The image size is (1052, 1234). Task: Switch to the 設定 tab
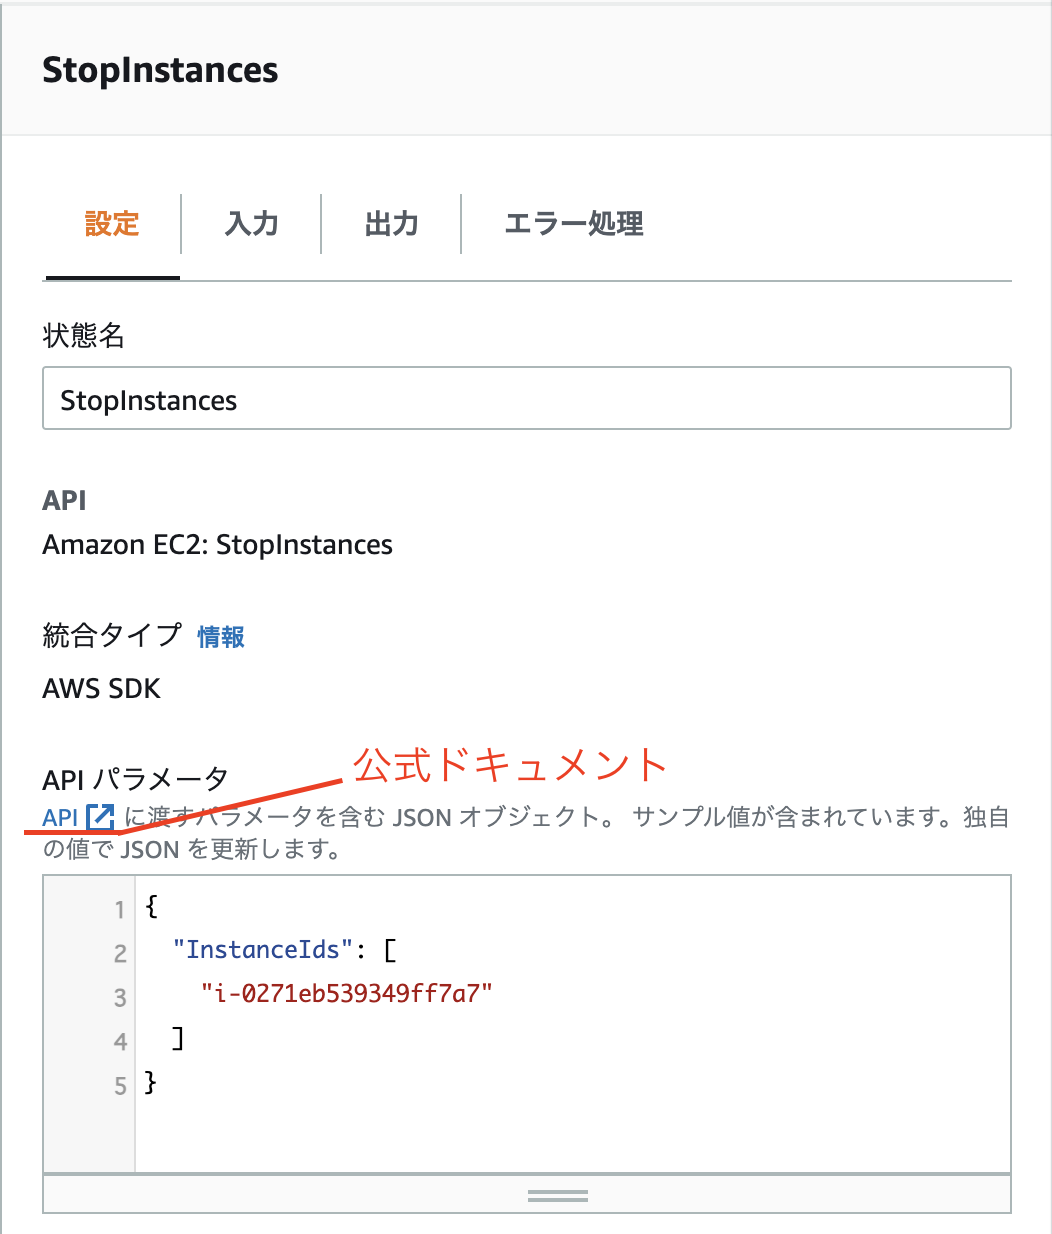[112, 224]
